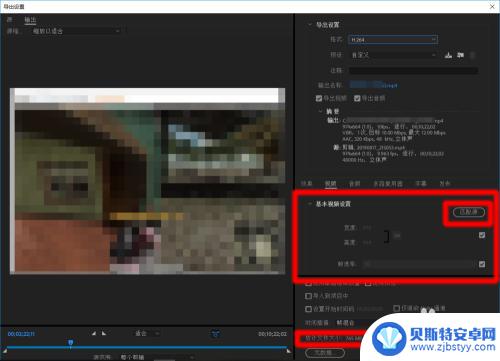
Task: Switch to the 音频 tab
Action: click(354, 184)
